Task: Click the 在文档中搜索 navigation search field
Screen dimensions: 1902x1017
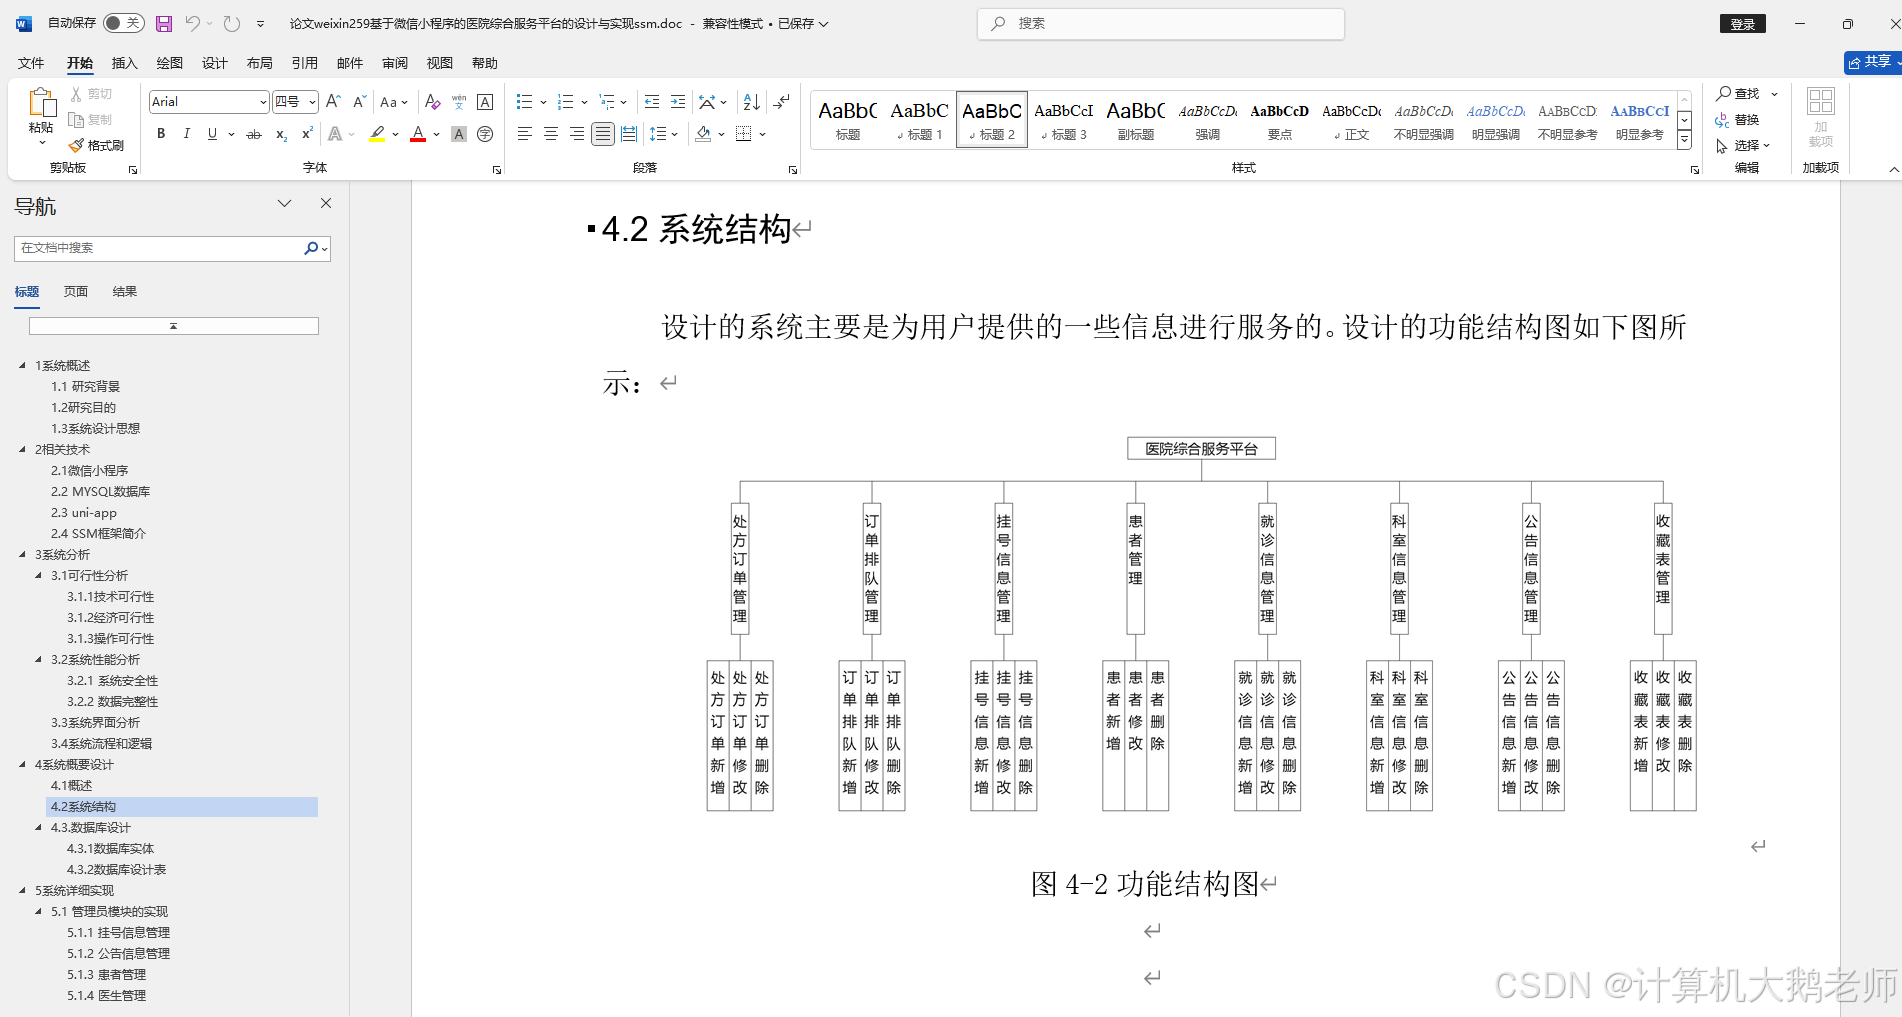Action: [x=158, y=248]
